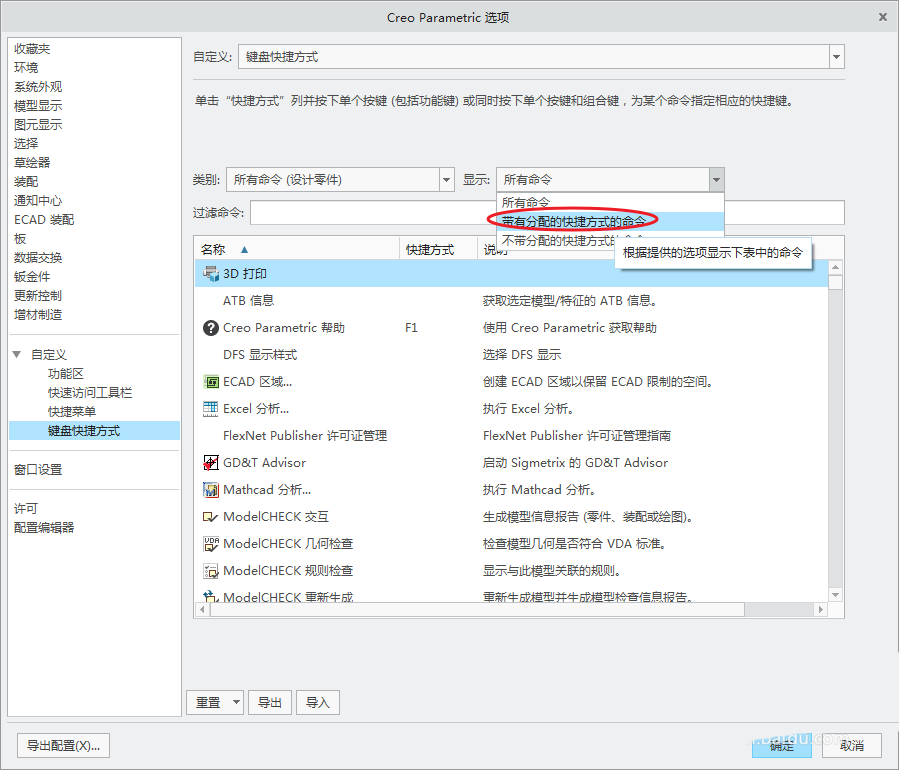This screenshot has height=770, width=899.
Task: Click the ModelCHECK 交互 icon
Action: point(210,517)
